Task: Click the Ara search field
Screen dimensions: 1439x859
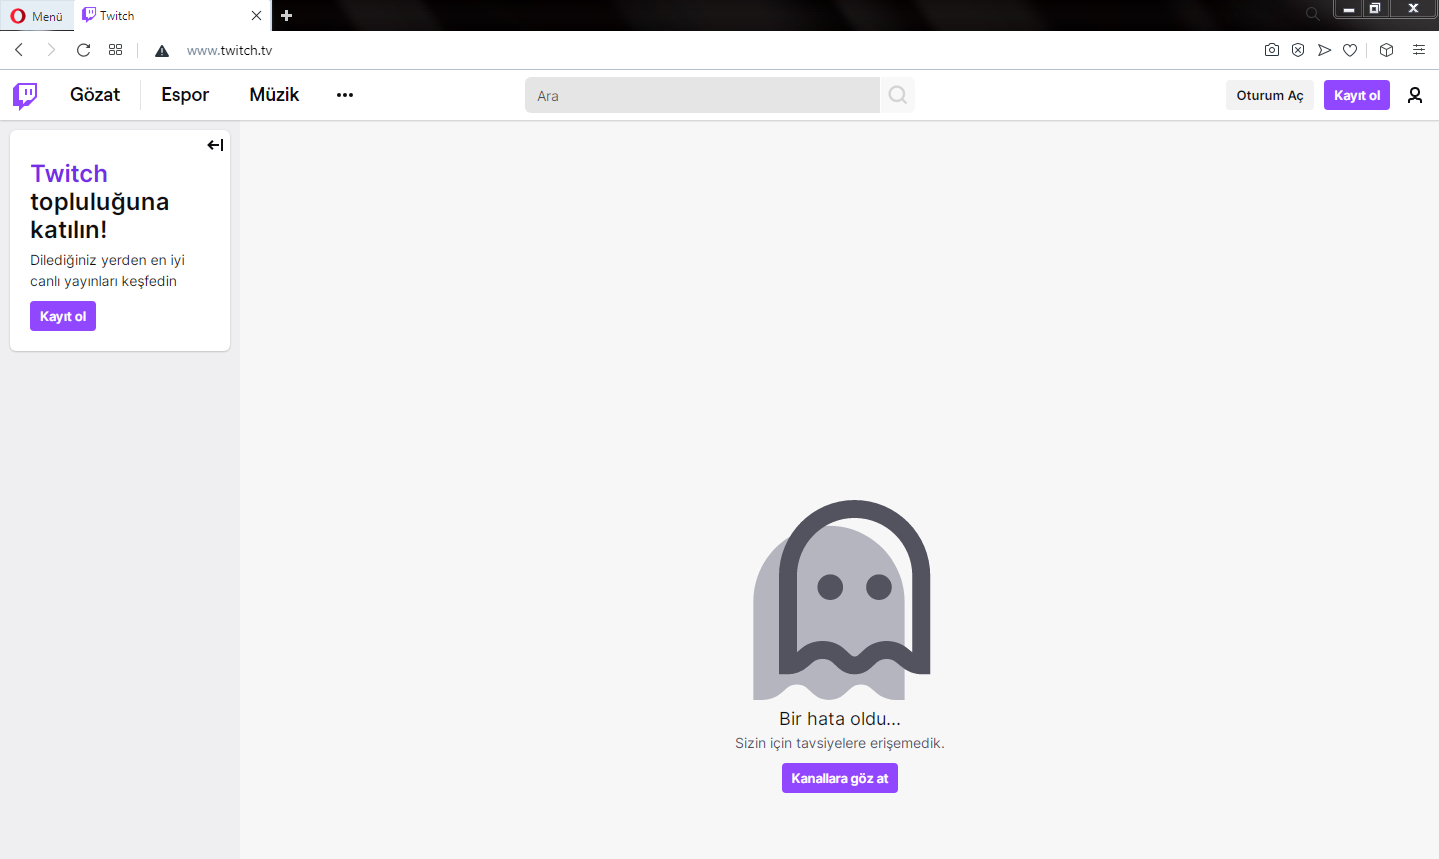Action: coord(702,95)
